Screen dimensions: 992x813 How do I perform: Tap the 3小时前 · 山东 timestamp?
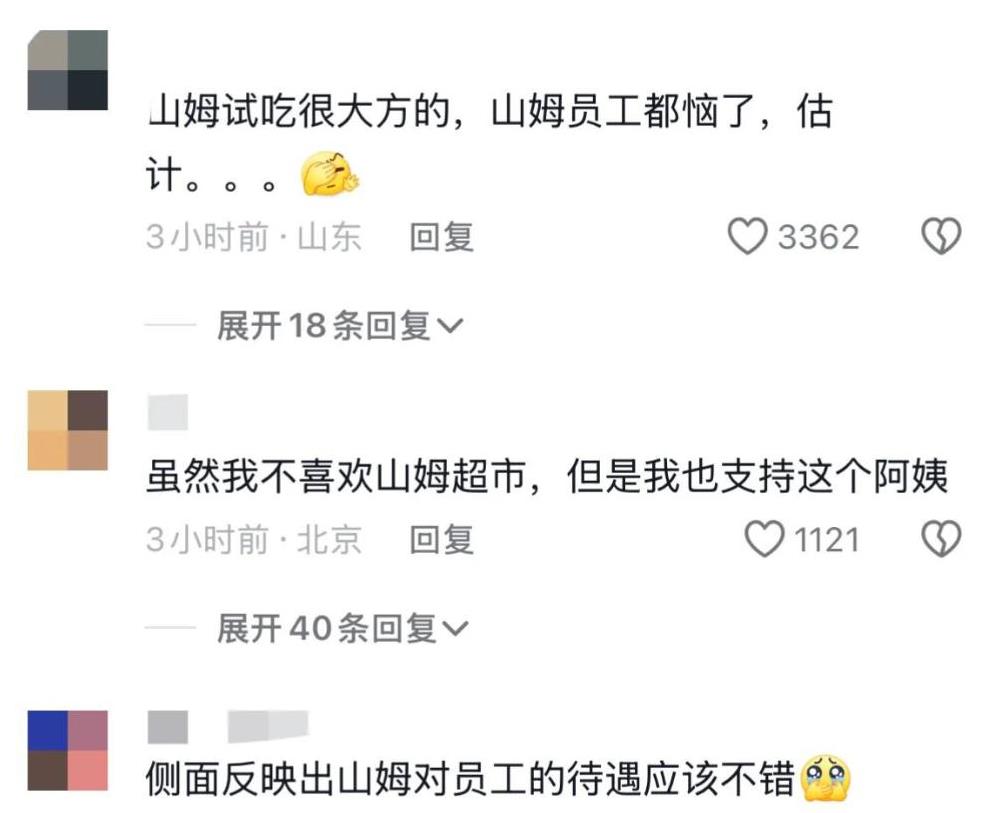(254, 237)
